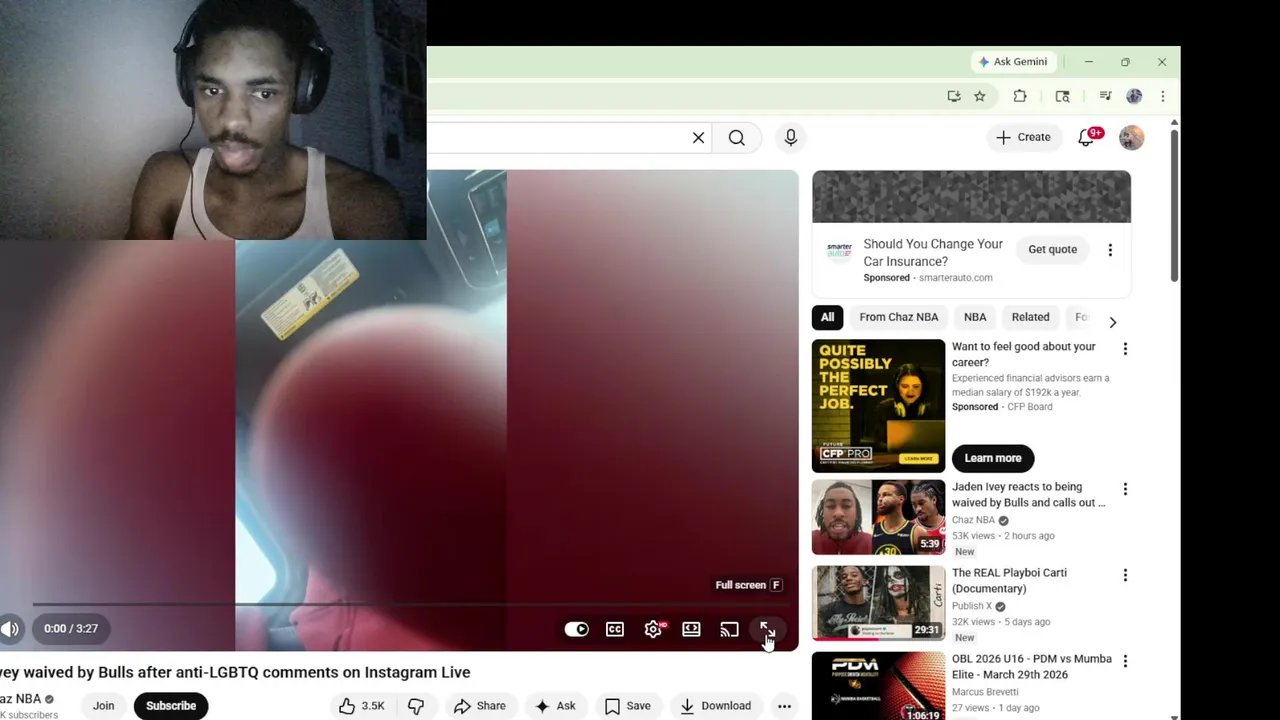
Task: Click the banner ad image above the insurance ad
Action: tap(971, 197)
